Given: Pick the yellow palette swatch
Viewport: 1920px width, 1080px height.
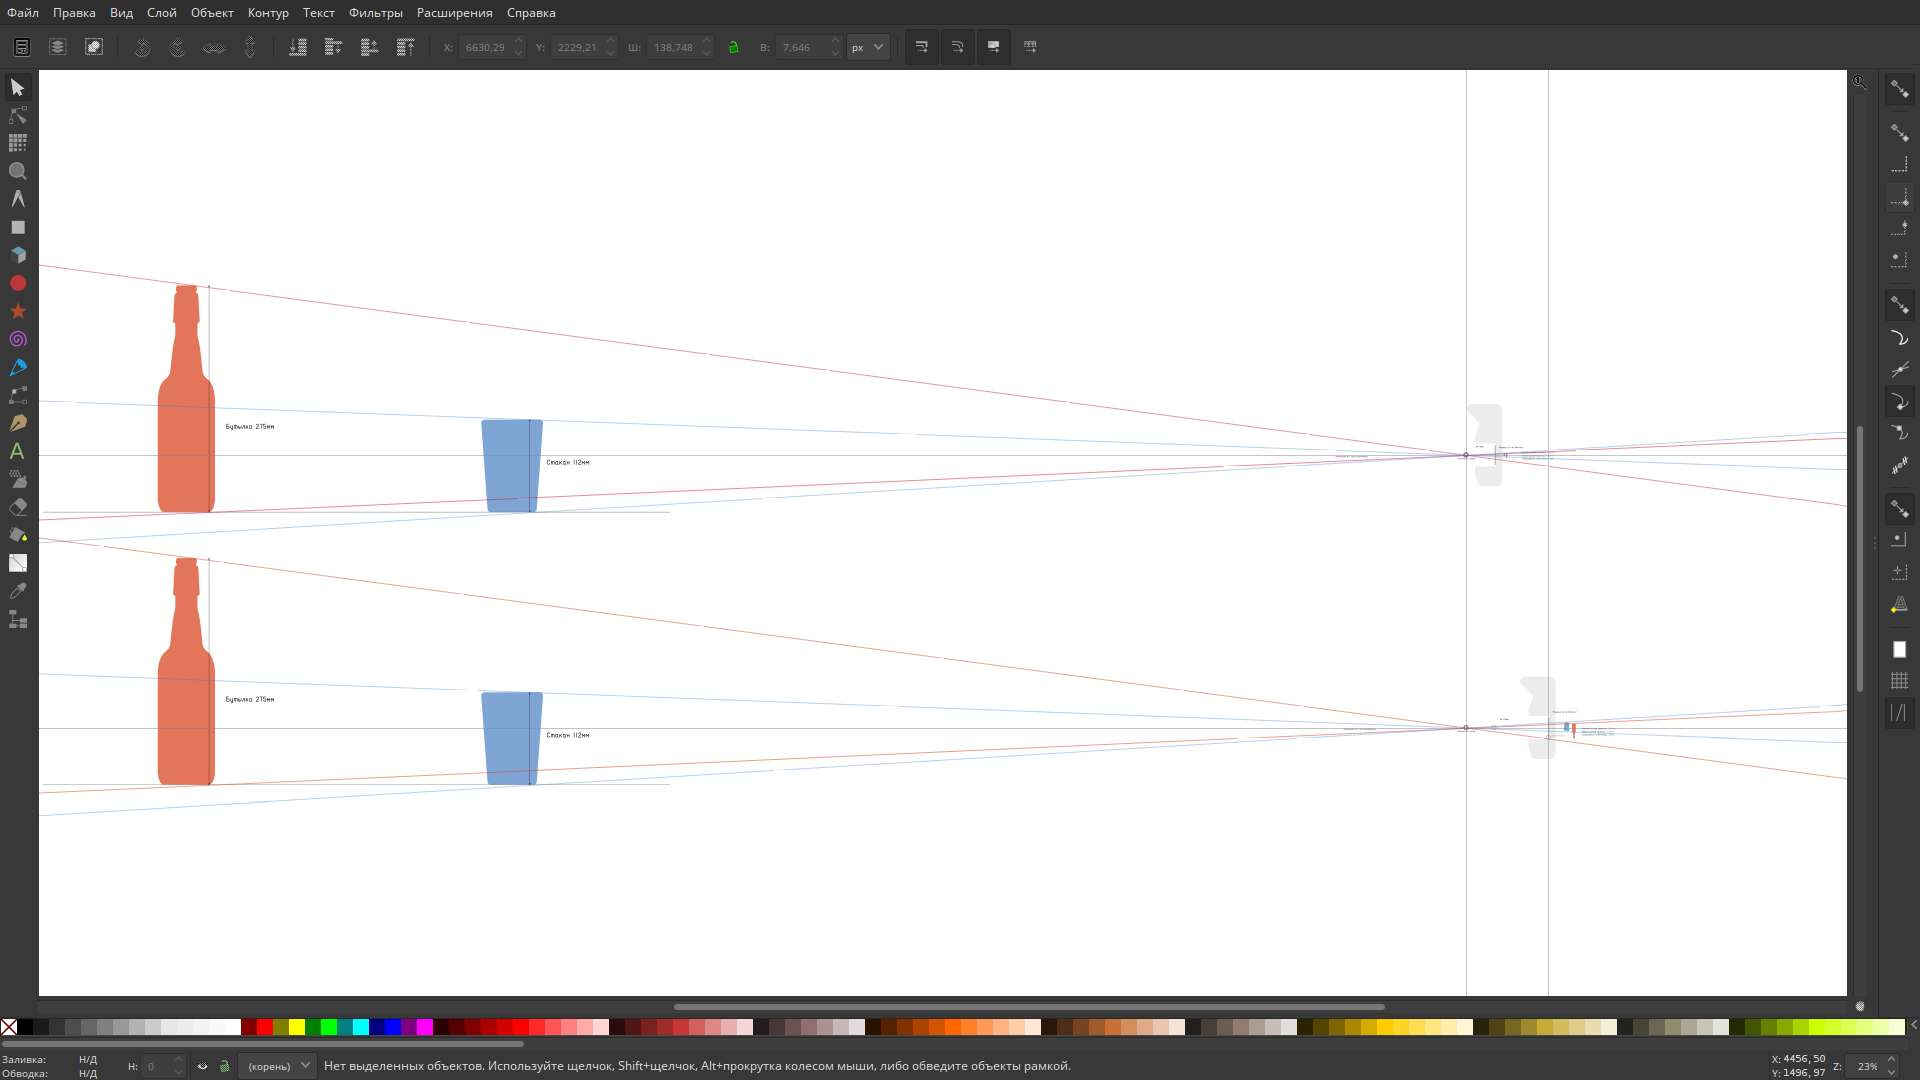Looking at the screenshot, I should [297, 1027].
